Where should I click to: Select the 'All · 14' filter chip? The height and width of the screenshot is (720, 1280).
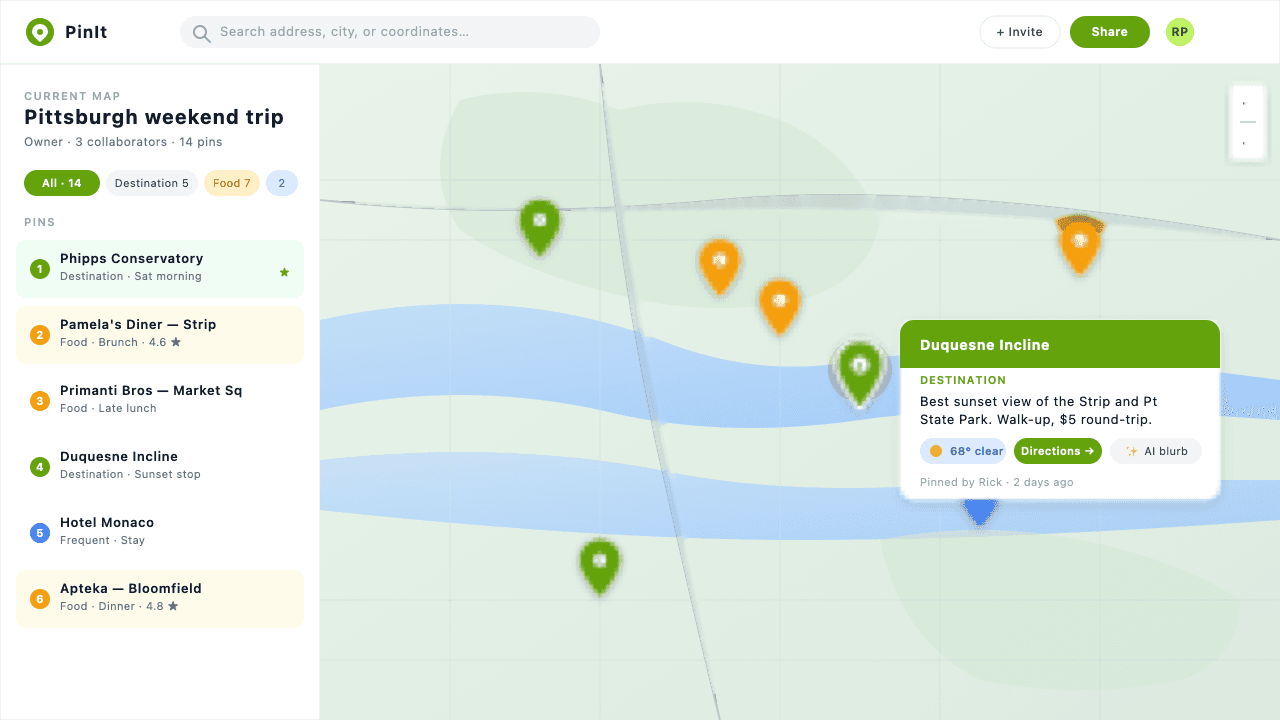click(x=62, y=183)
